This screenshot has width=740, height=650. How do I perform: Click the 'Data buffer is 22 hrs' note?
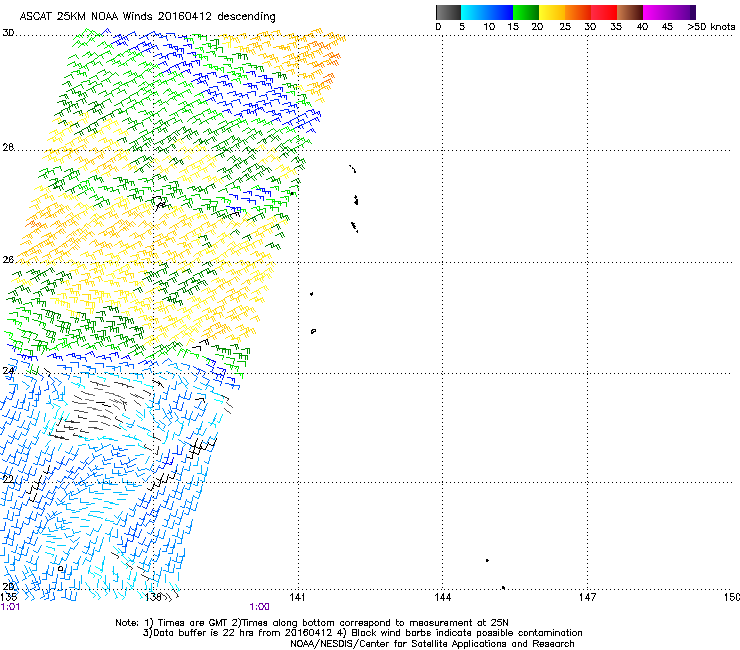(362, 633)
